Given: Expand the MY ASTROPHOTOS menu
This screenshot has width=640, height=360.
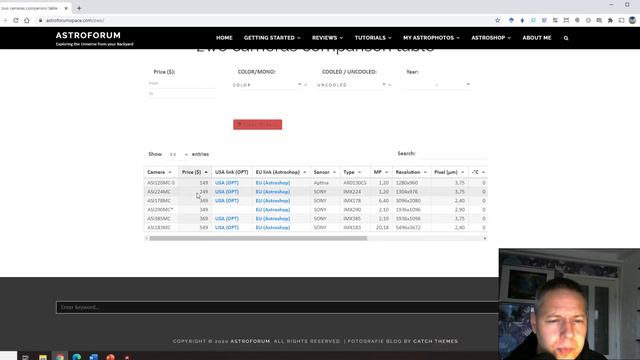Looking at the screenshot, I should 431,38.
